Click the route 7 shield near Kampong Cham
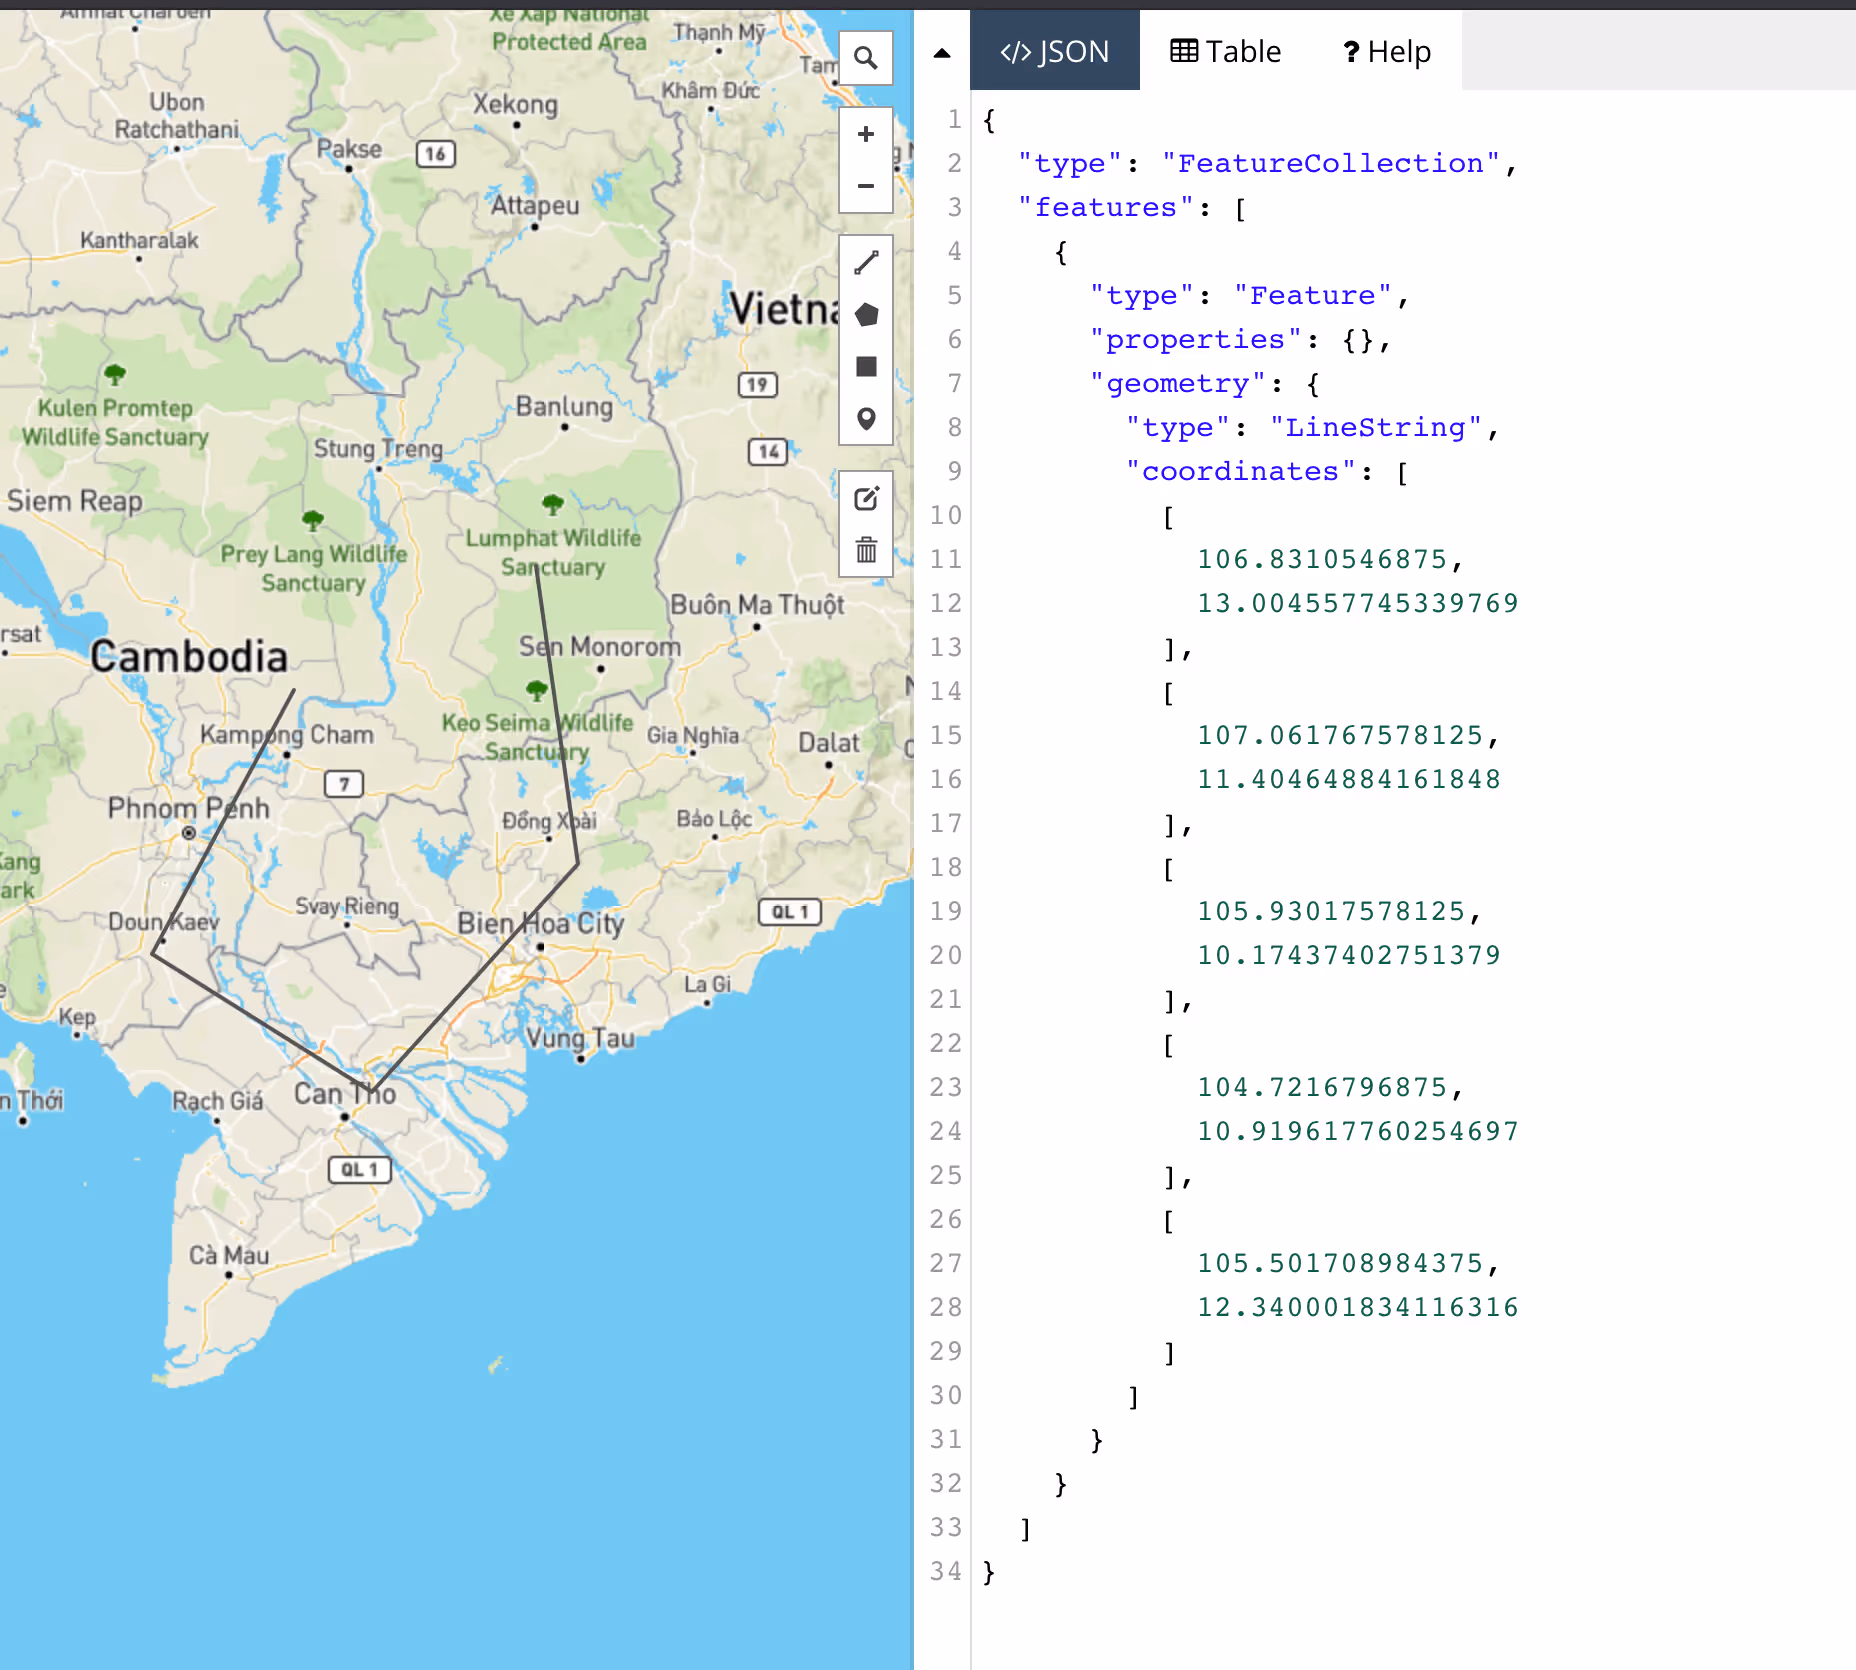 click(344, 784)
